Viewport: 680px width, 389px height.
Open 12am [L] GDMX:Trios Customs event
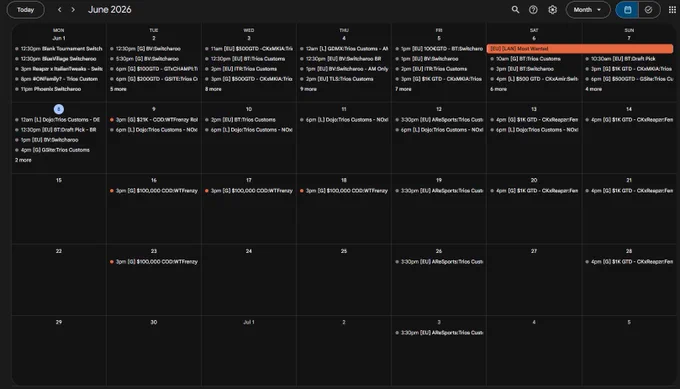tap(344, 49)
